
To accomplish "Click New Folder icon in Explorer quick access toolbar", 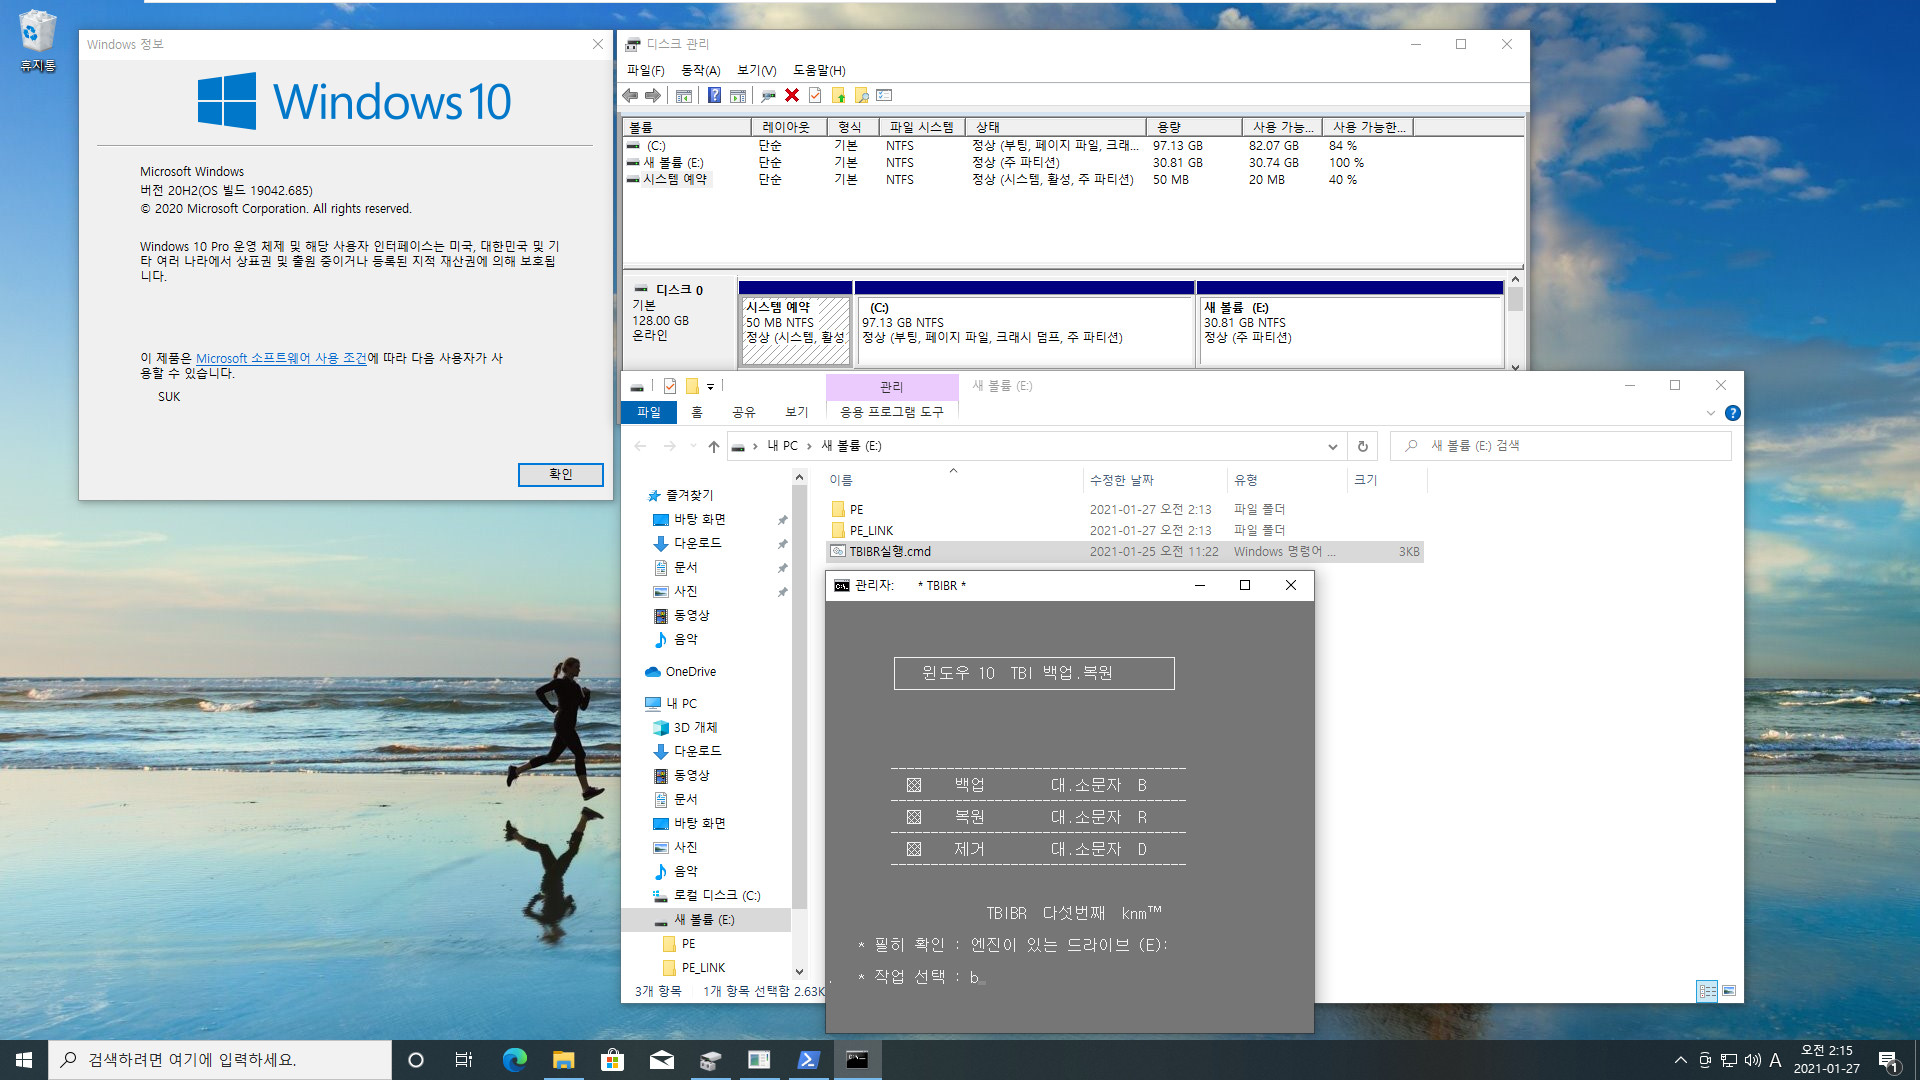I will 691,386.
